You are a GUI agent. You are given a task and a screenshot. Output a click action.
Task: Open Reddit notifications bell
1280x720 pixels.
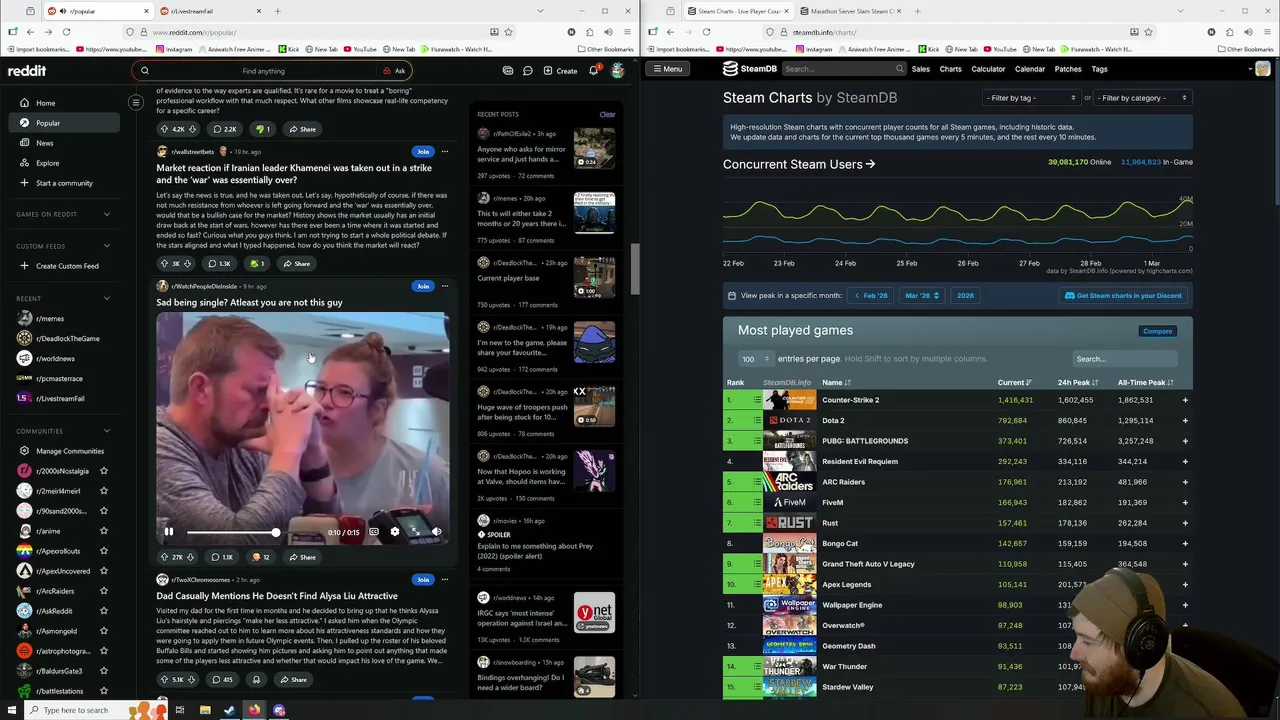[x=594, y=71]
